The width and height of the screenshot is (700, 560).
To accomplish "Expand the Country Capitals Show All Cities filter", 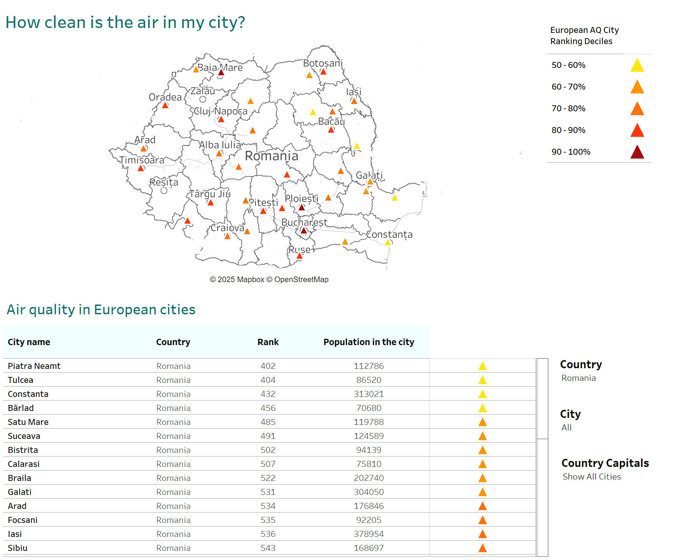I will pyautogui.click(x=591, y=476).
